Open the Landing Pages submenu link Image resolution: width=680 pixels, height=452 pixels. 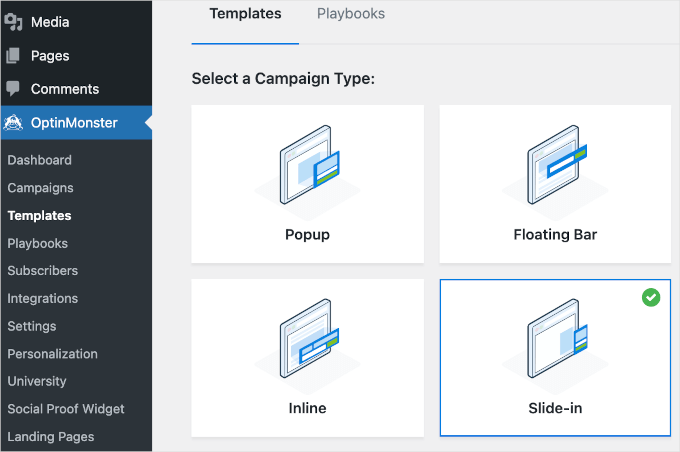51,437
